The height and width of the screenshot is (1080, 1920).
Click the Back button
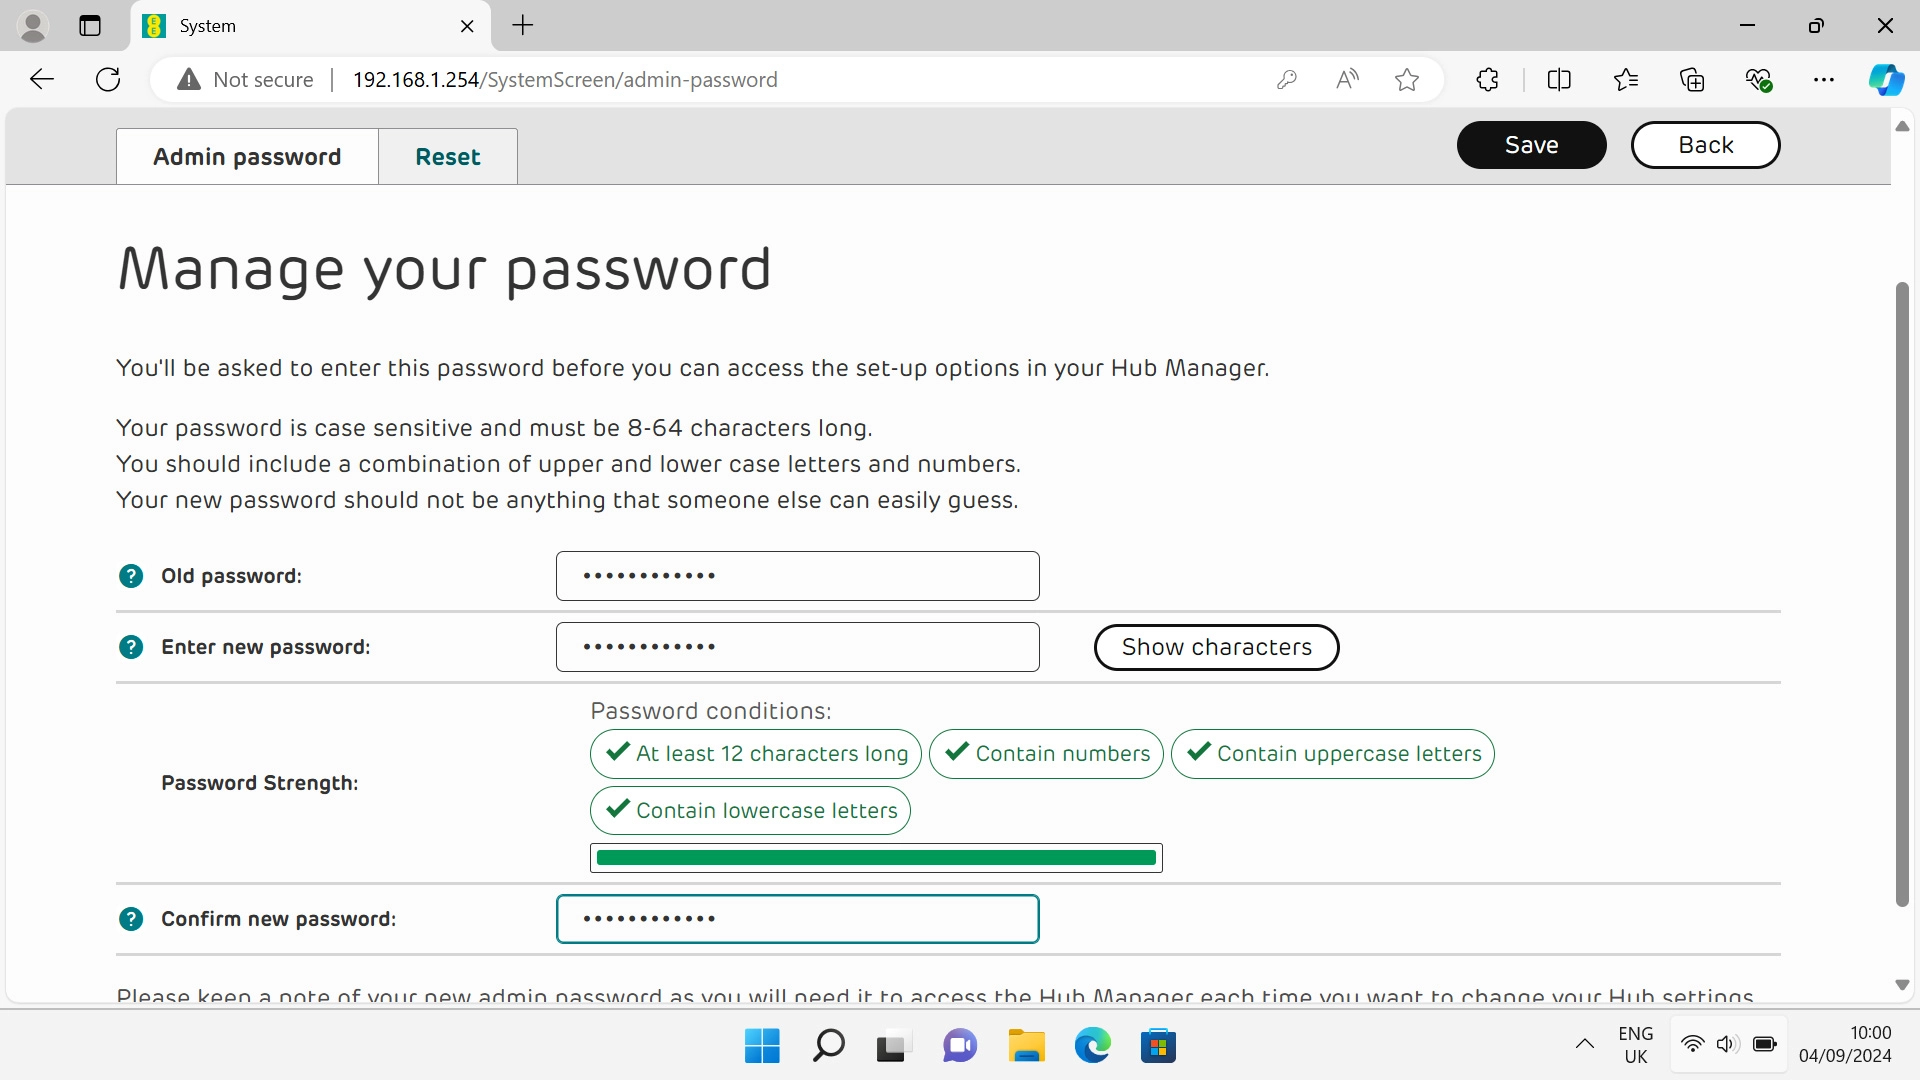pos(1705,145)
